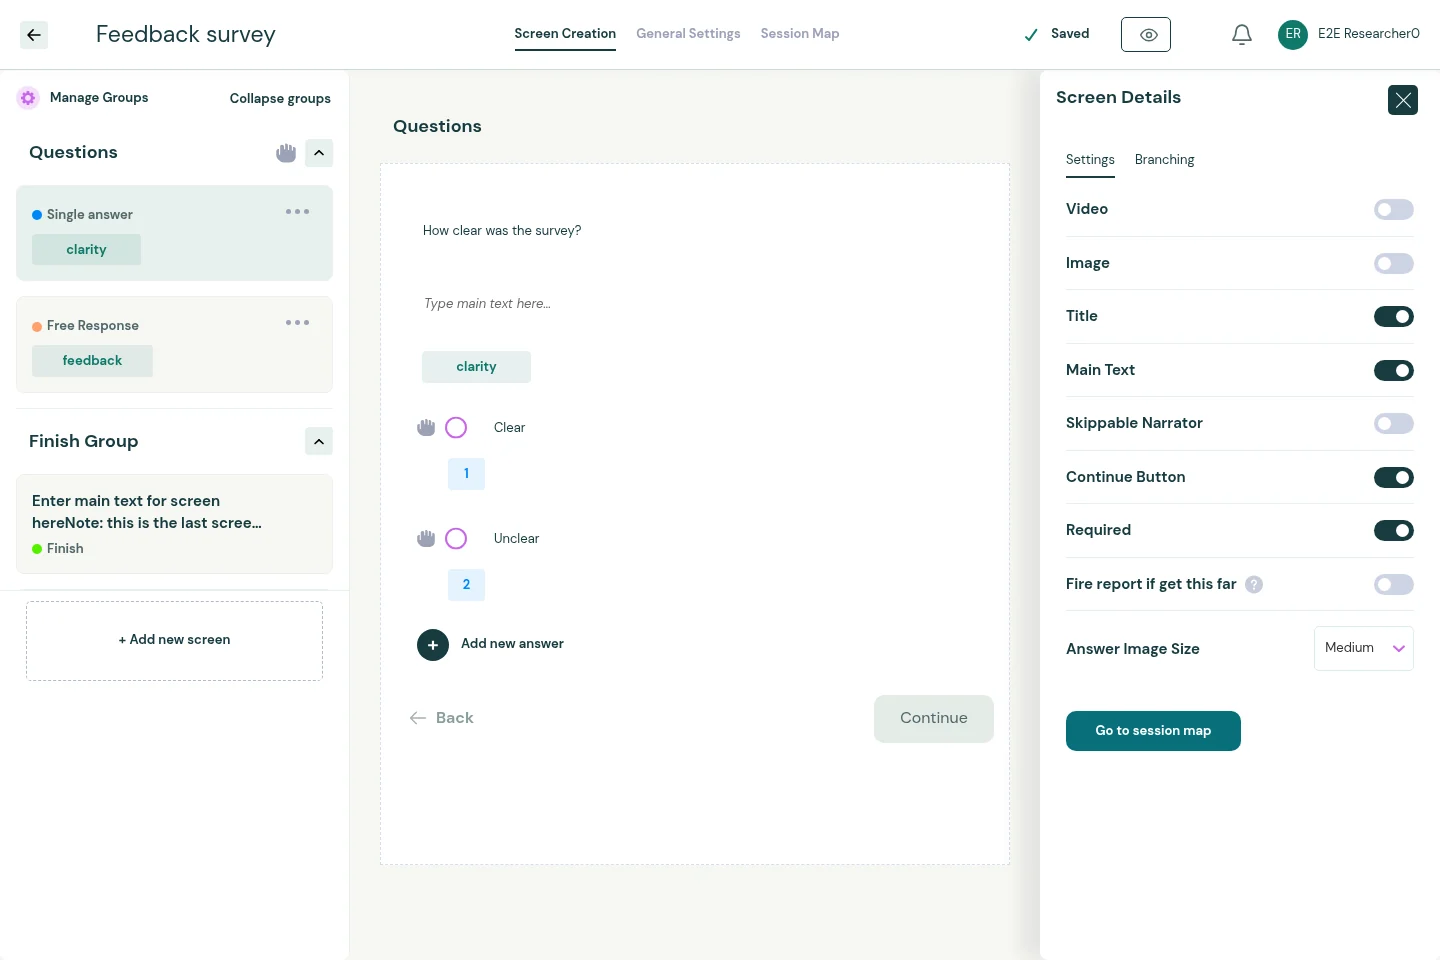This screenshot has height=960, width=1440.
Task: Open the Free Response screen options menu
Action: (297, 323)
